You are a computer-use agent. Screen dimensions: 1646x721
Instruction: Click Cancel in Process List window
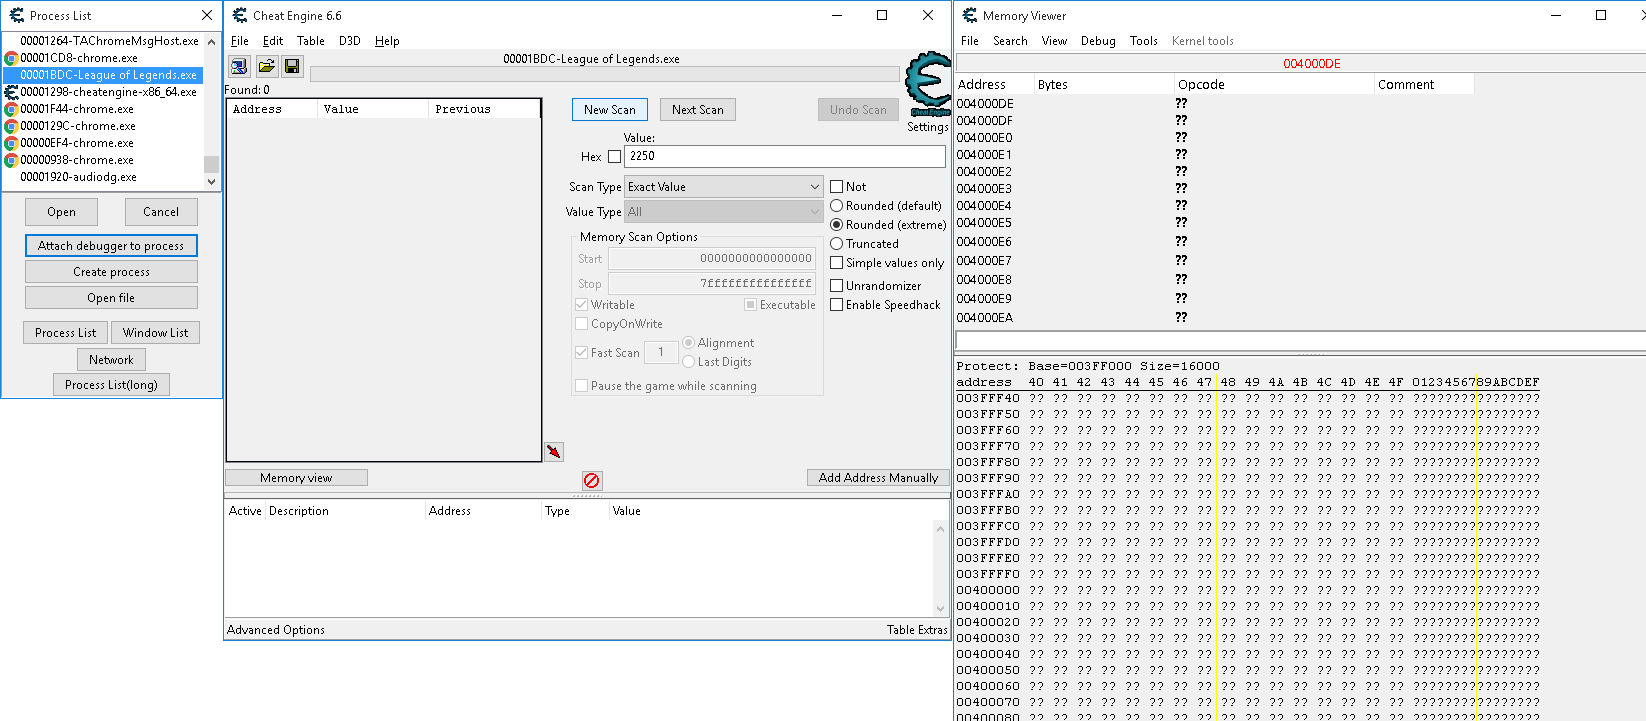pyautogui.click(x=161, y=212)
